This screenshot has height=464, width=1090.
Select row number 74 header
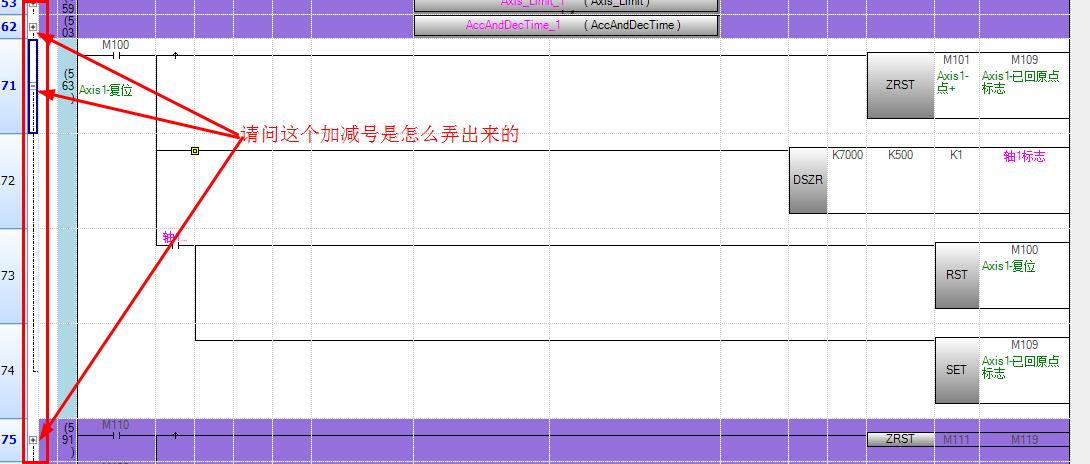pos(9,371)
